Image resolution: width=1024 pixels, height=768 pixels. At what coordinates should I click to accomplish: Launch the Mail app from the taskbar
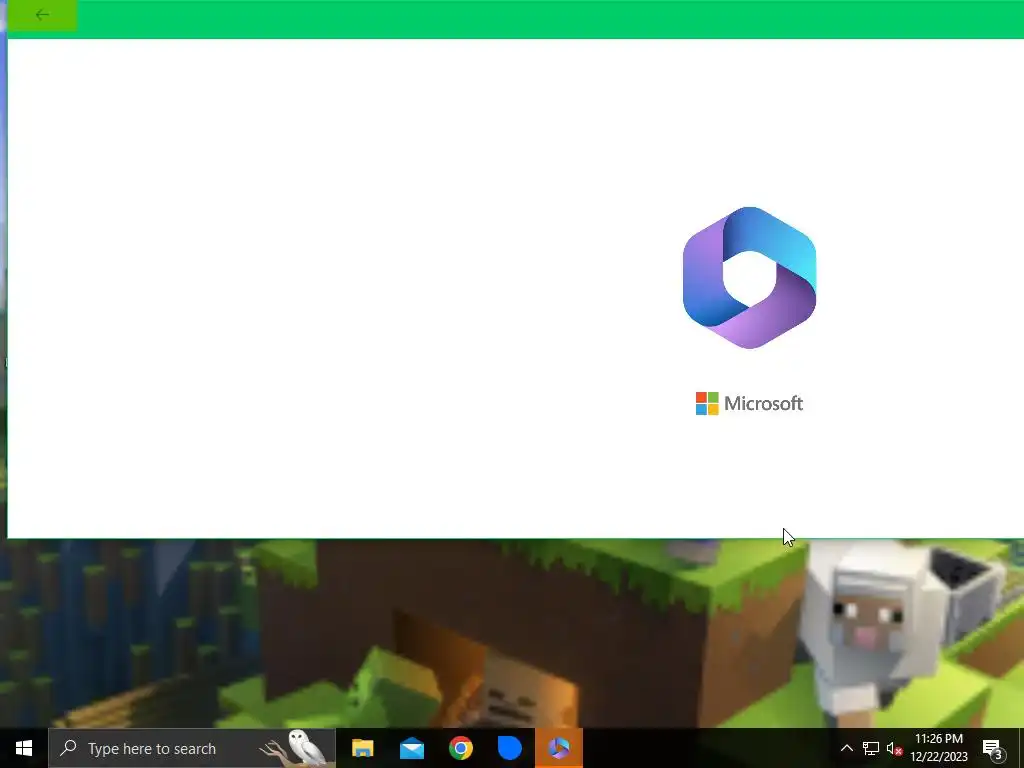tap(411, 748)
